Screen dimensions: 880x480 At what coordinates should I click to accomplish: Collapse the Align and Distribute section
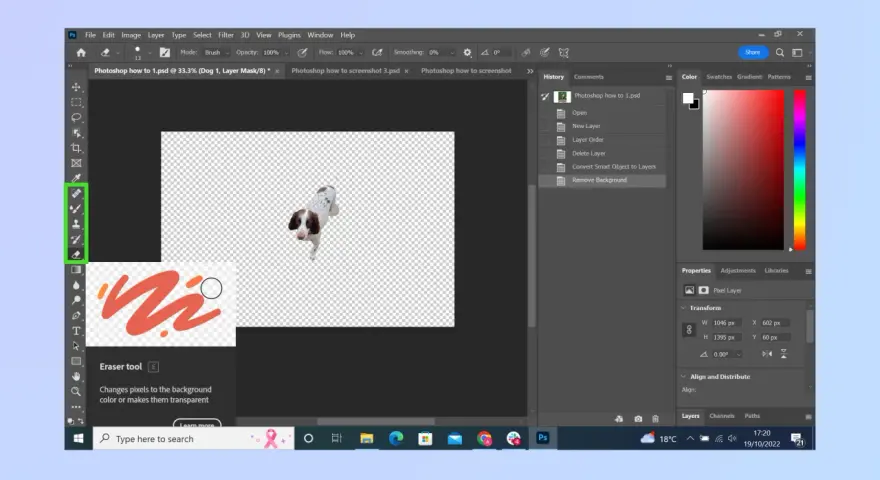tap(683, 377)
